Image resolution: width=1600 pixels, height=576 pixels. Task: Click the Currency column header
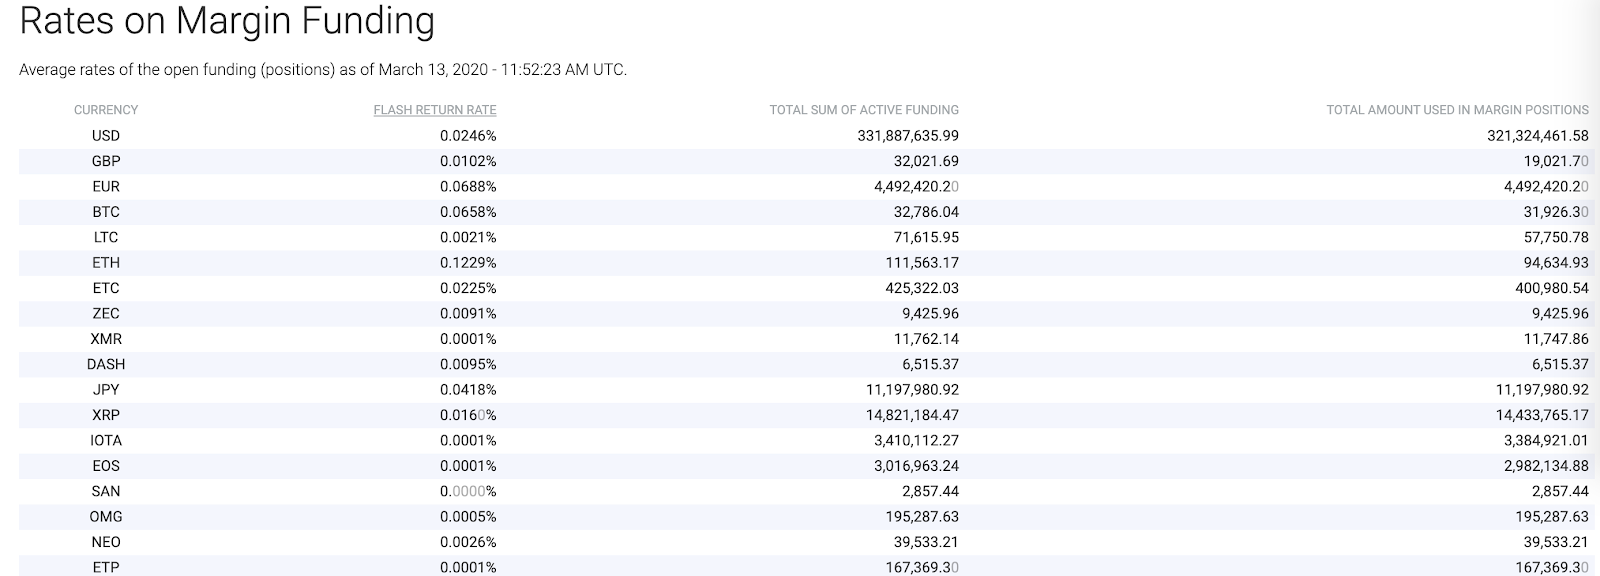[106, 110]
